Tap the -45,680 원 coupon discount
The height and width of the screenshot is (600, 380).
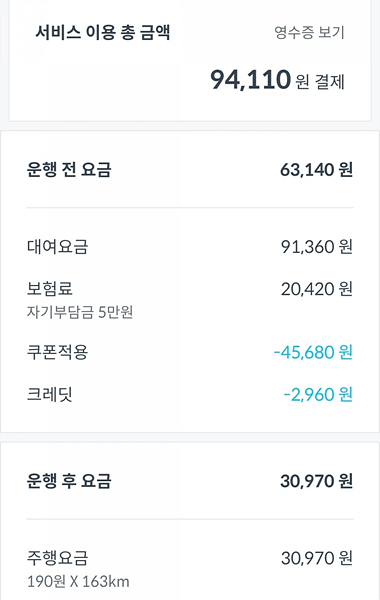pyautogui.click(x=313, y=352)
